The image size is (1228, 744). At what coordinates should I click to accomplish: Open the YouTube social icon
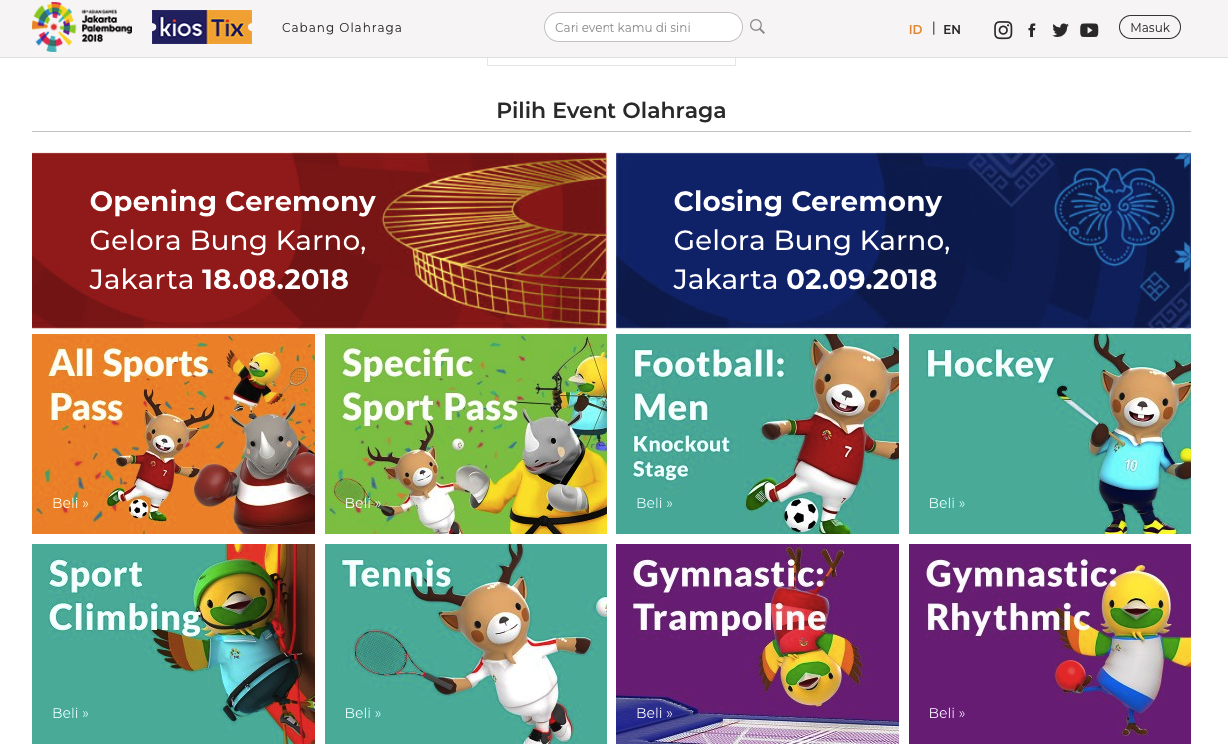click(1089, 30)
